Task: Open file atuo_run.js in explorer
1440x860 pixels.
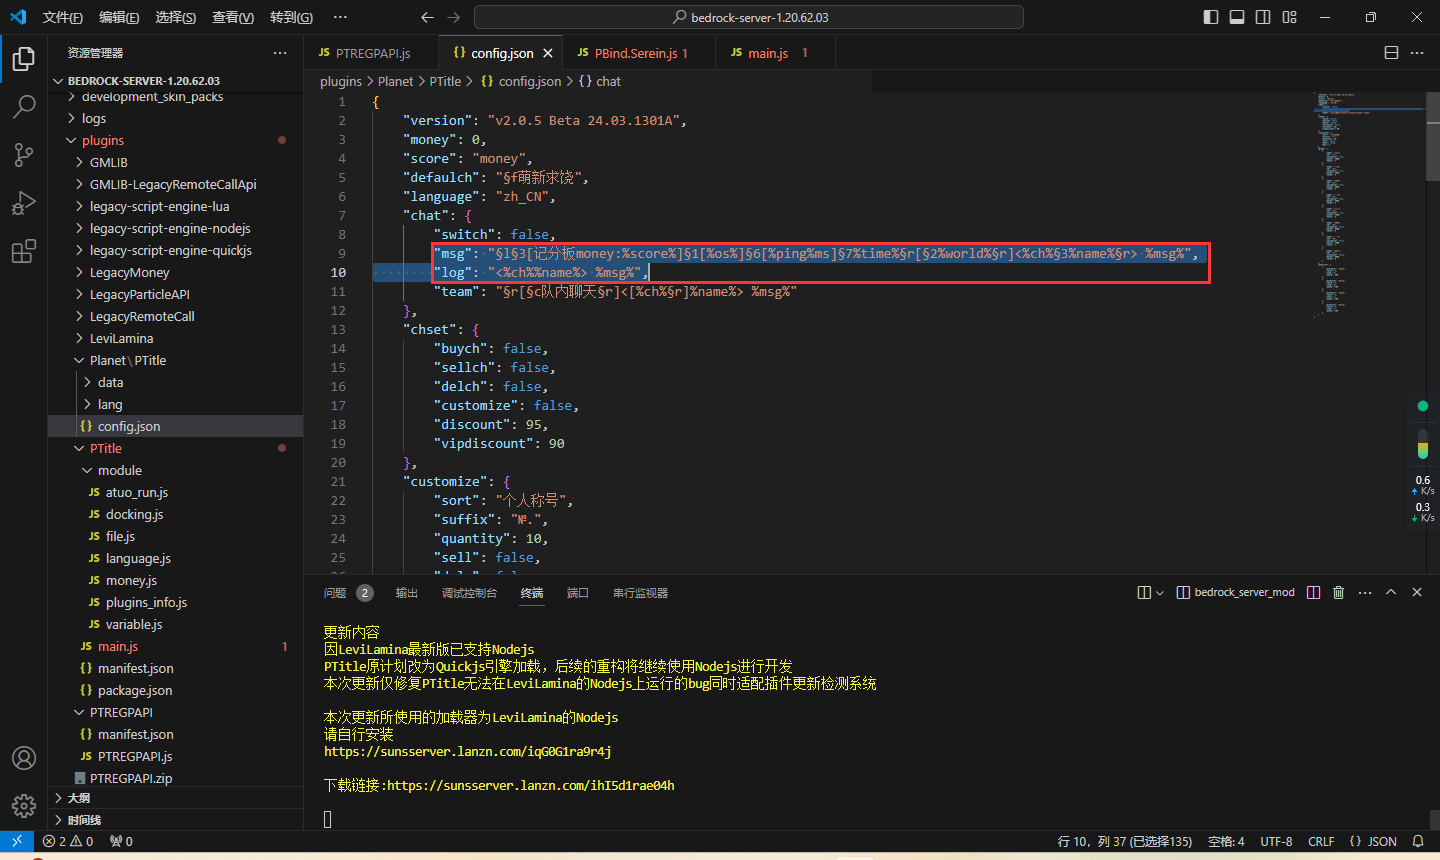Action: (175, 492)
